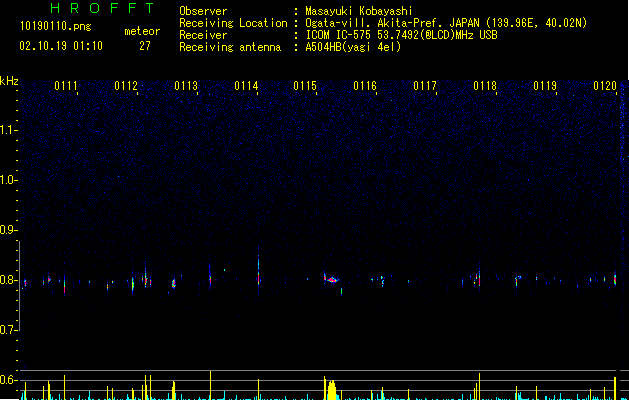Click time marker 0111
629x400 pixels.
(65, 86)
